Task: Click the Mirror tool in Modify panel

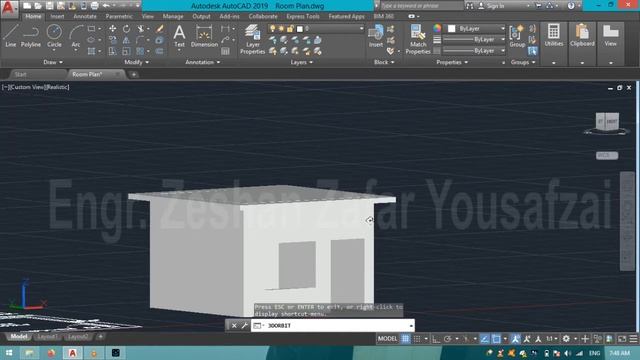Action: coord(126,40)
